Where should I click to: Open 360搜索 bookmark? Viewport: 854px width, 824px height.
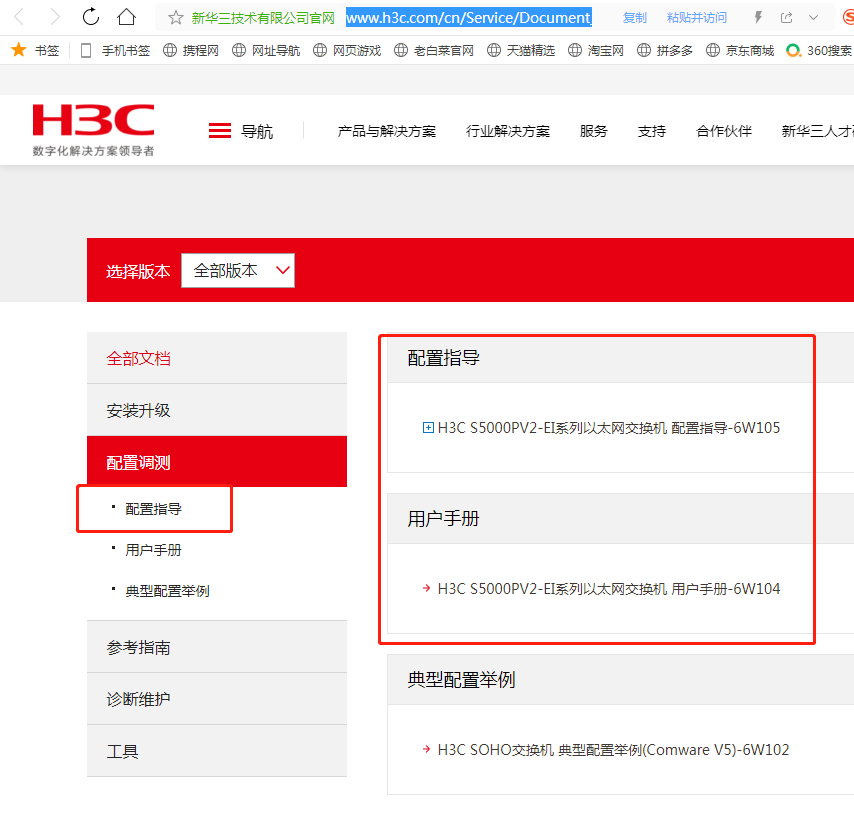tap(820, 51)
